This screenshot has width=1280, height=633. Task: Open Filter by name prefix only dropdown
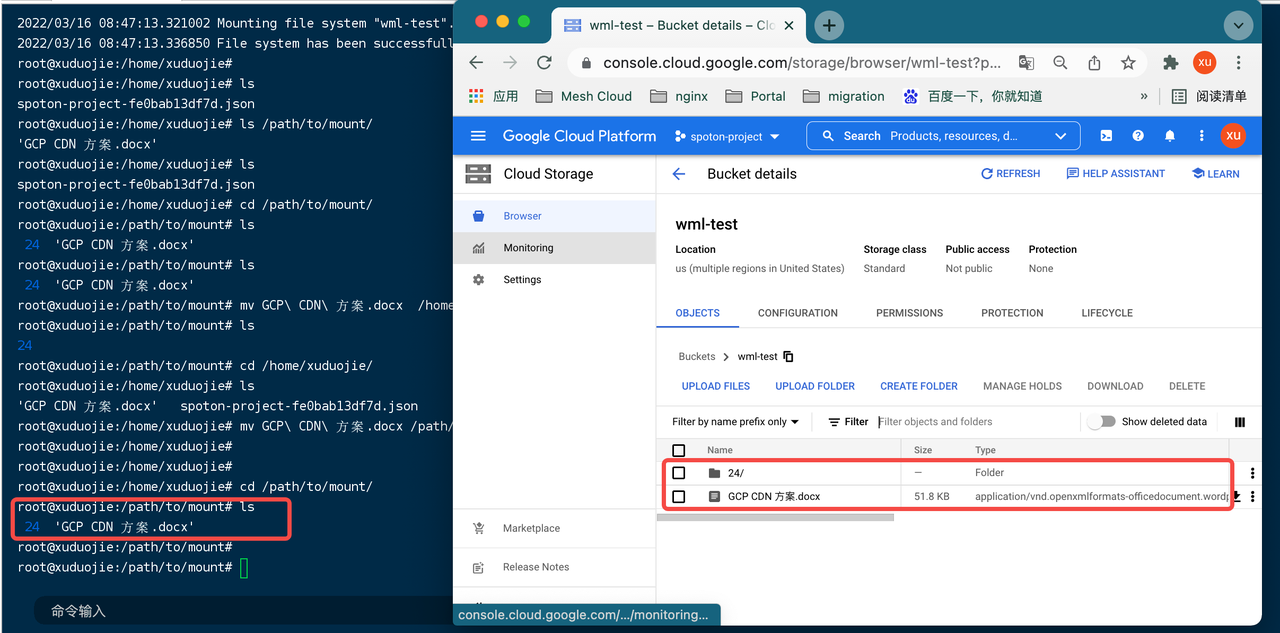coord(735,422)
